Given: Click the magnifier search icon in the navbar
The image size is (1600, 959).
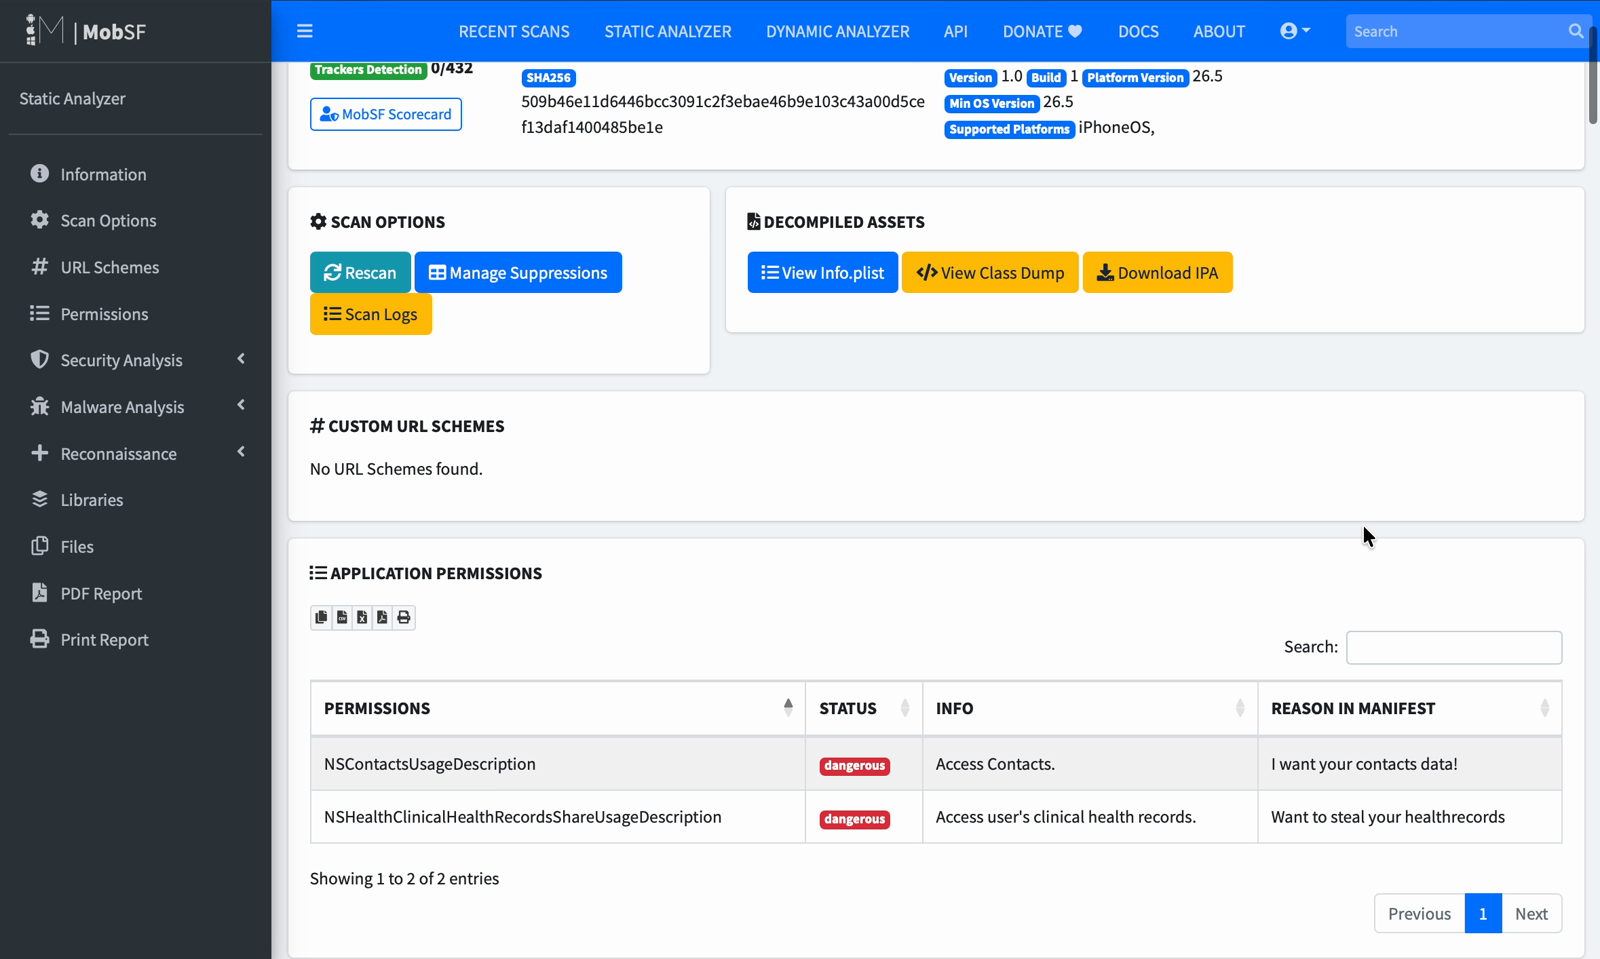Looking at the screenshot, I should click(x=1576, y=31).
